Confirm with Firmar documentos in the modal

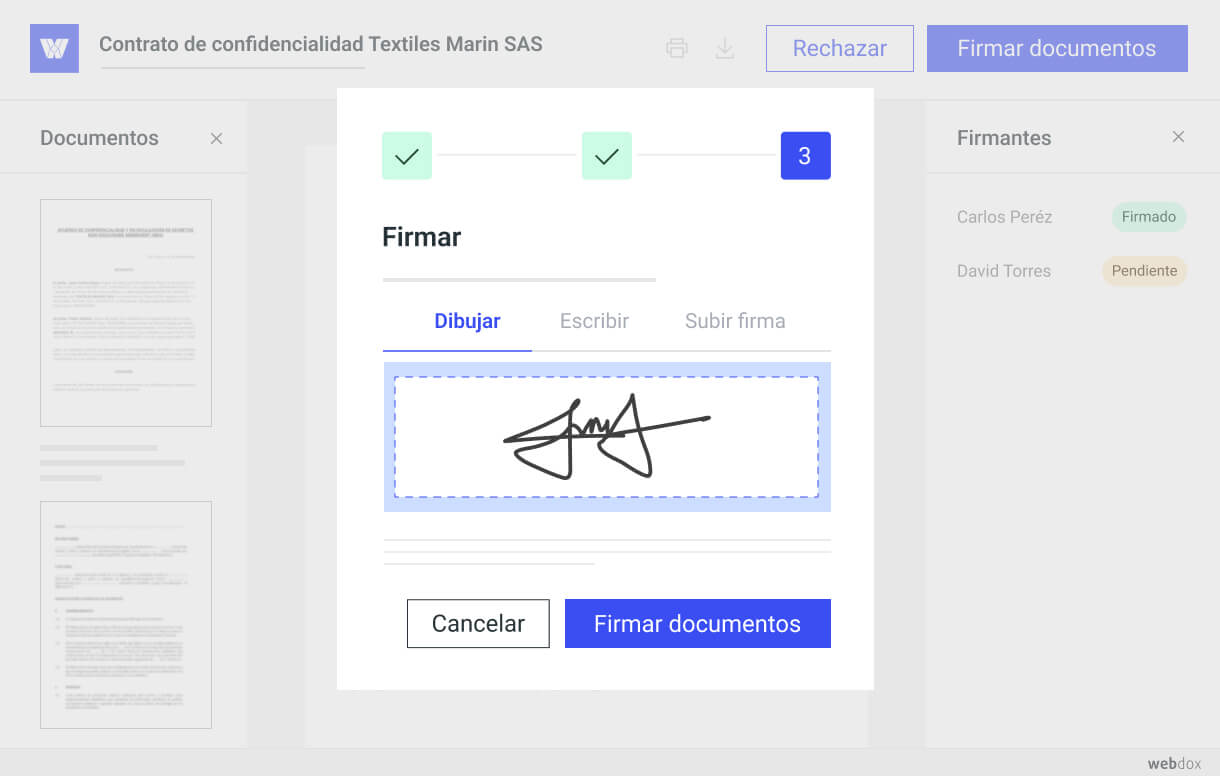coord(697,623)
